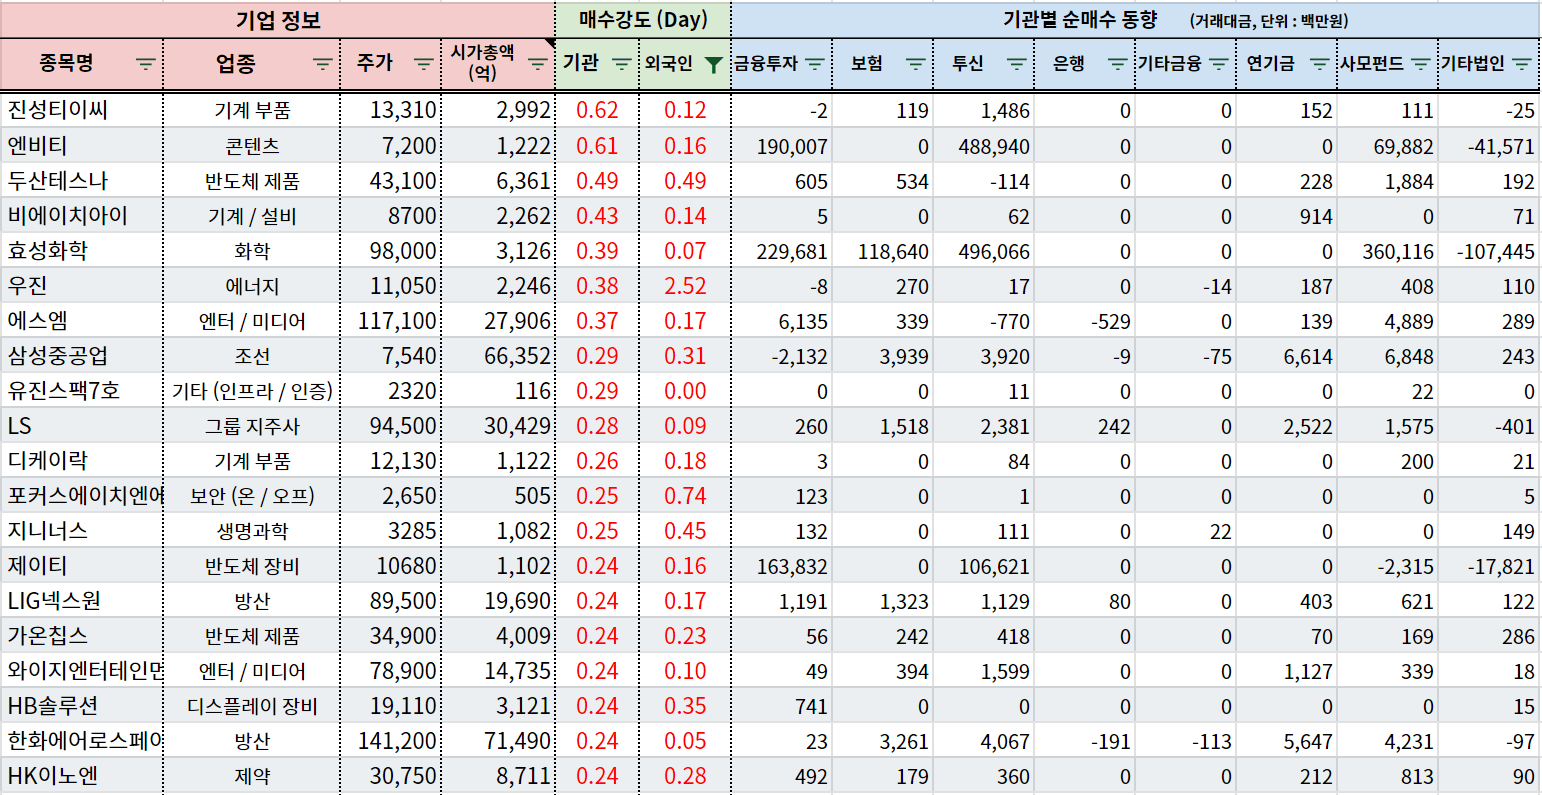
Task: Select the 엔비티 stock name cell
Action: tap(82, 145)
